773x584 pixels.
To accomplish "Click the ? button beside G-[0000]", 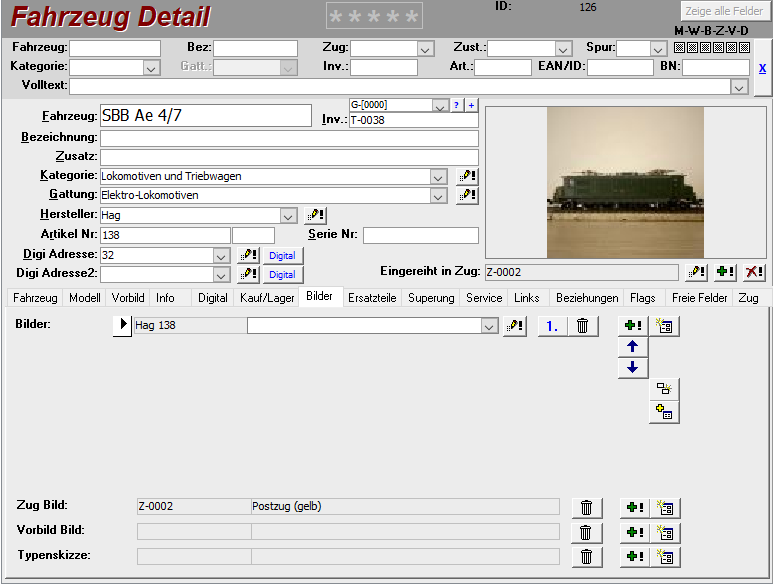I will pyautogui.click(x=456, y=105).
